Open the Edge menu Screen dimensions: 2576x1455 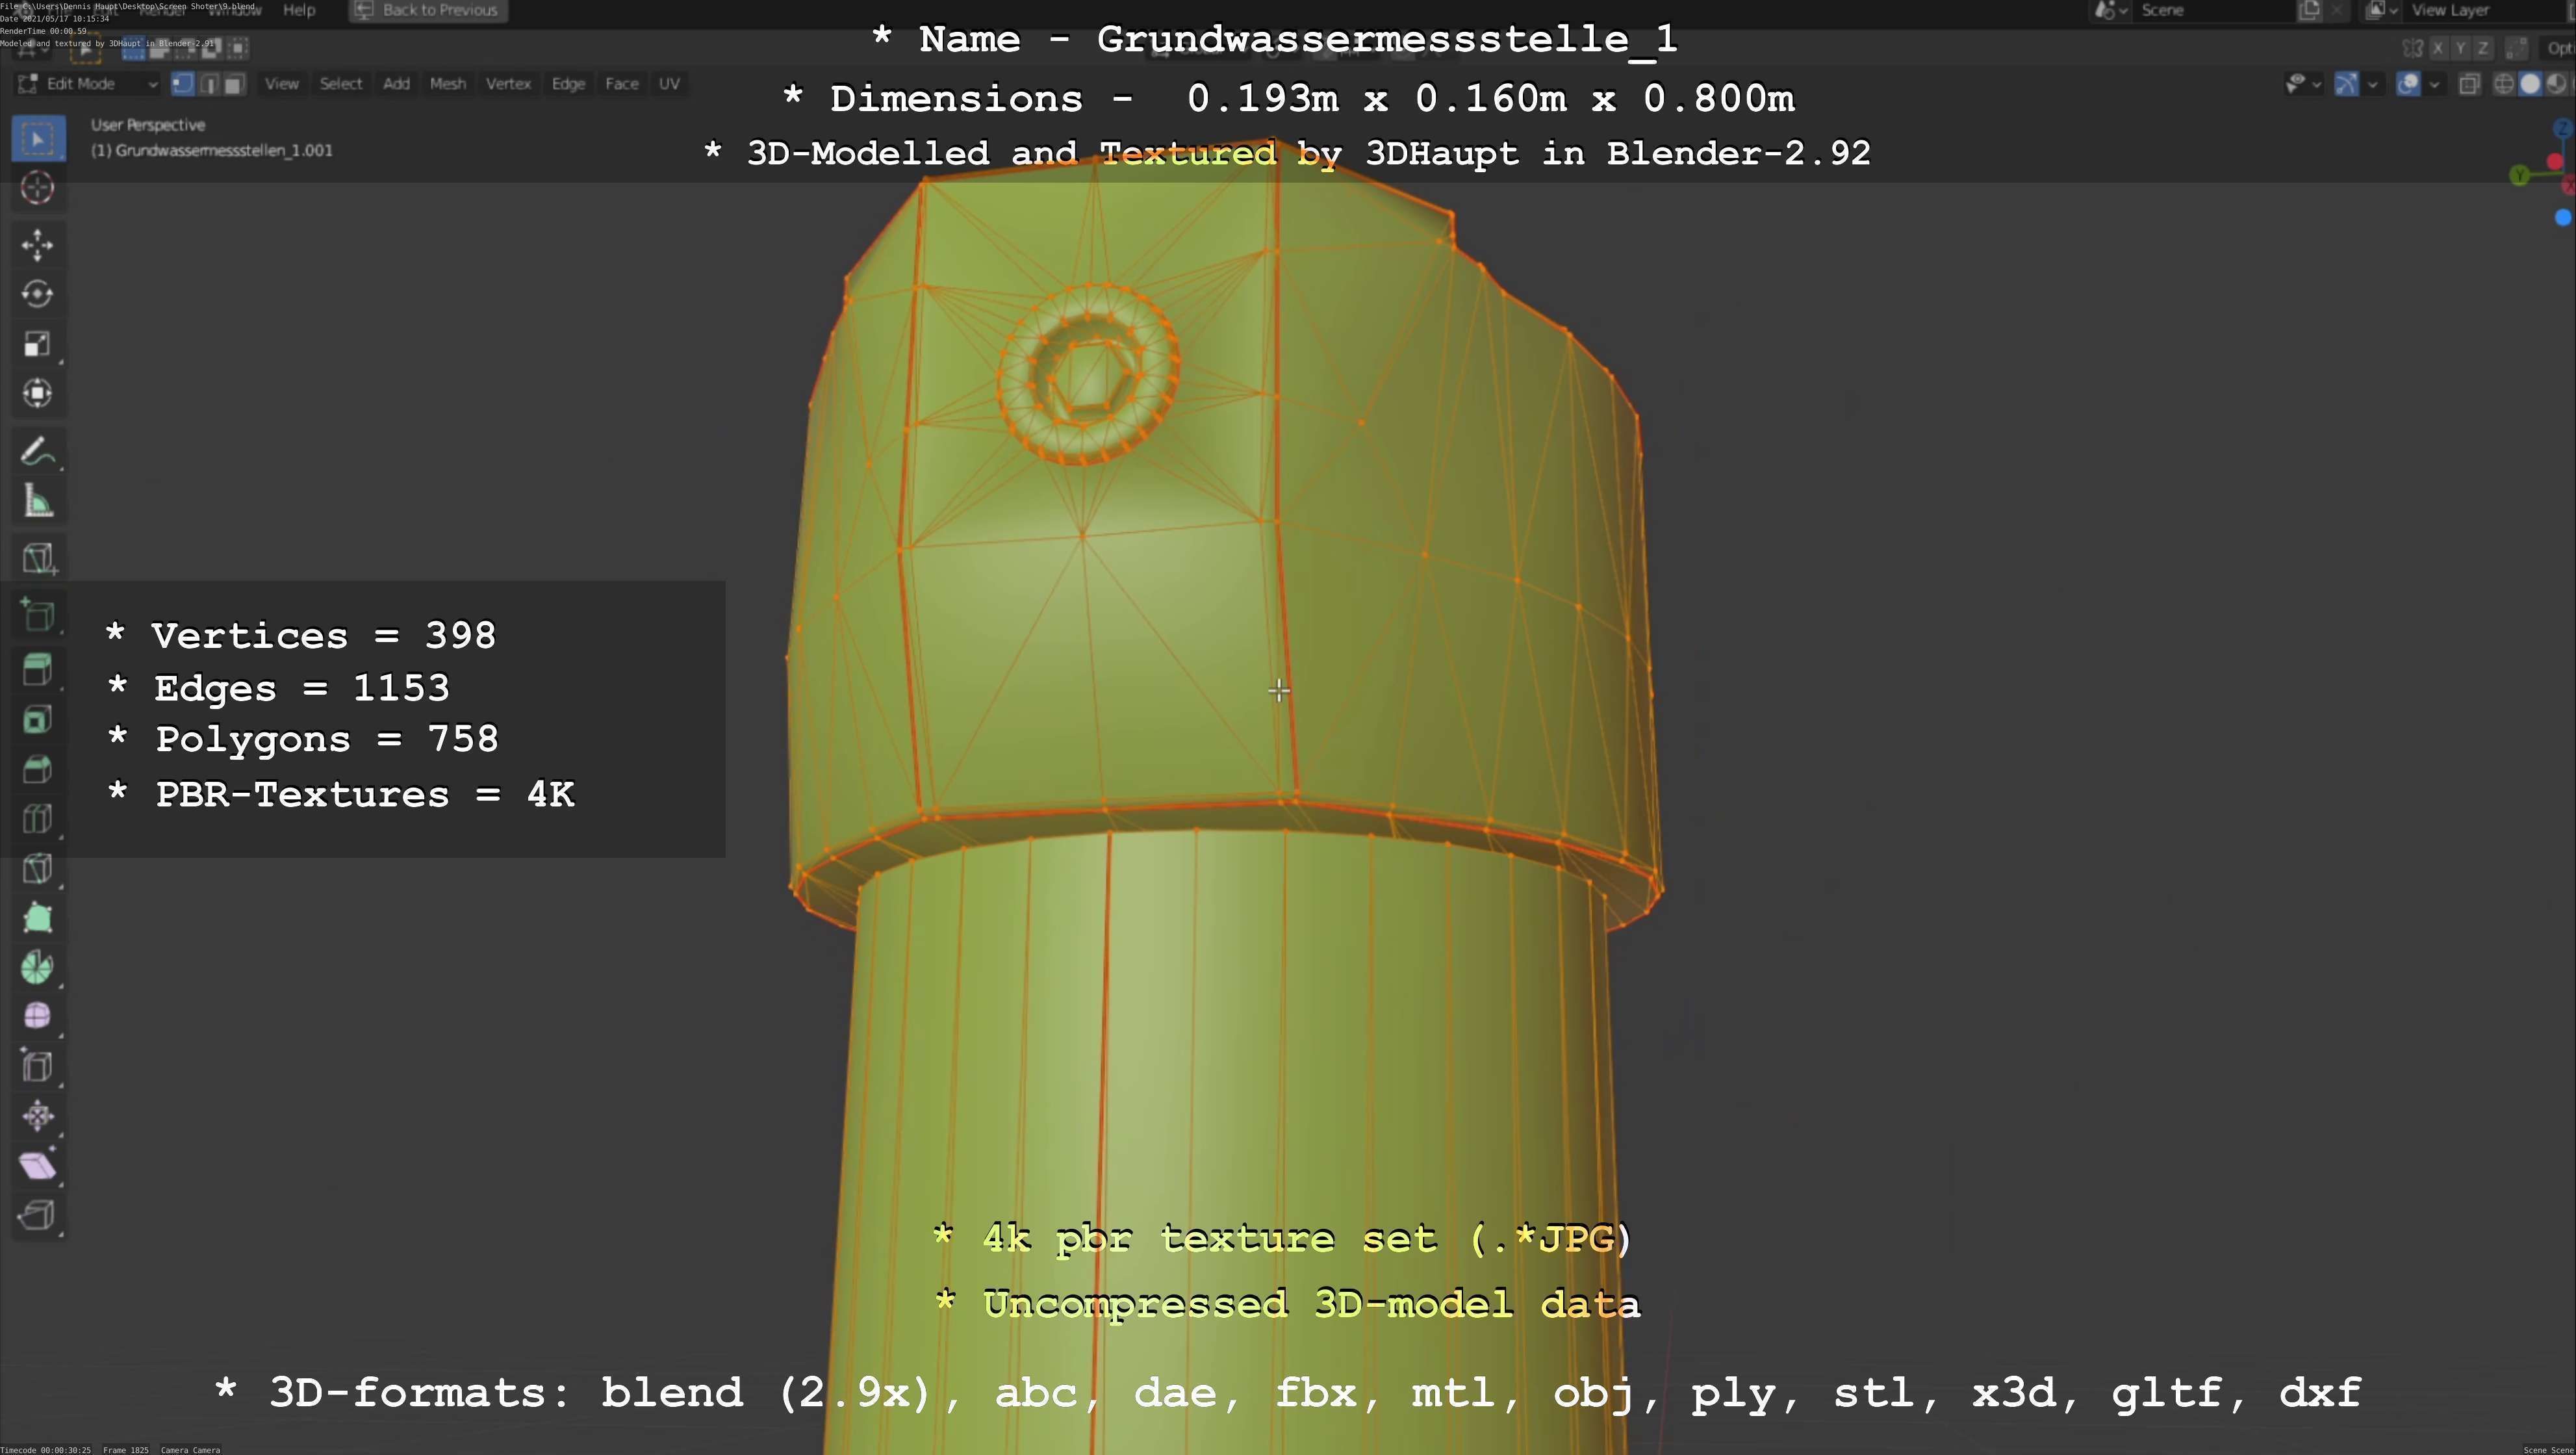coord(568,84)
